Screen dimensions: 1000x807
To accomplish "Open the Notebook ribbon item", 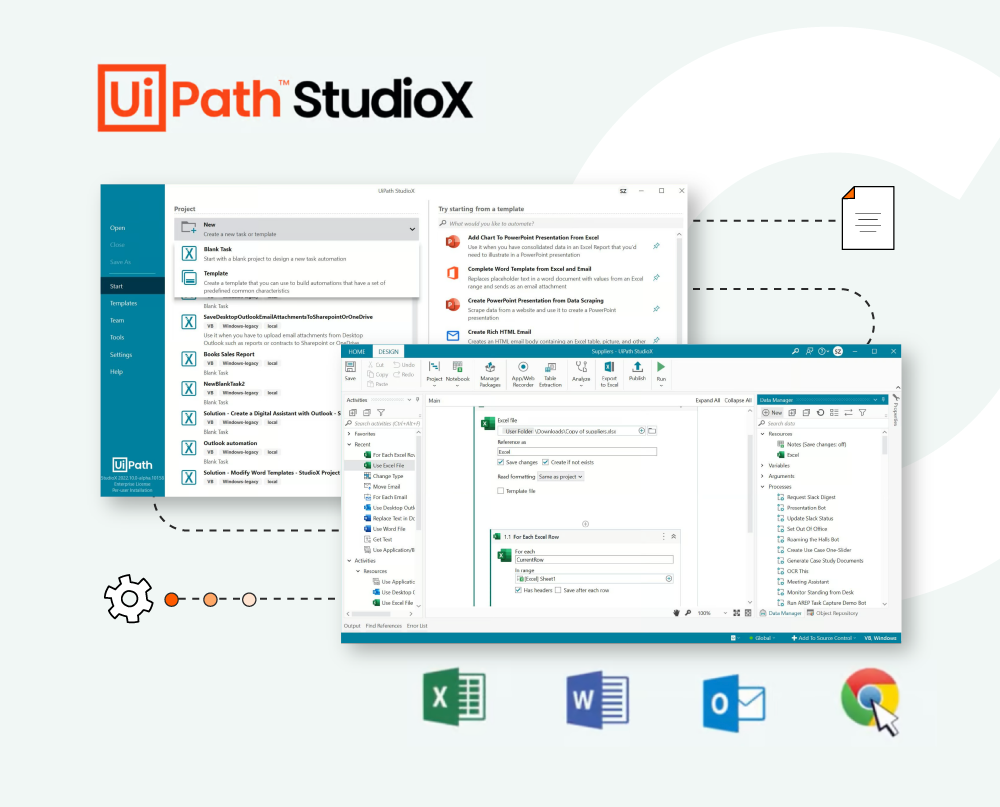I will click(x=458, y=371).
